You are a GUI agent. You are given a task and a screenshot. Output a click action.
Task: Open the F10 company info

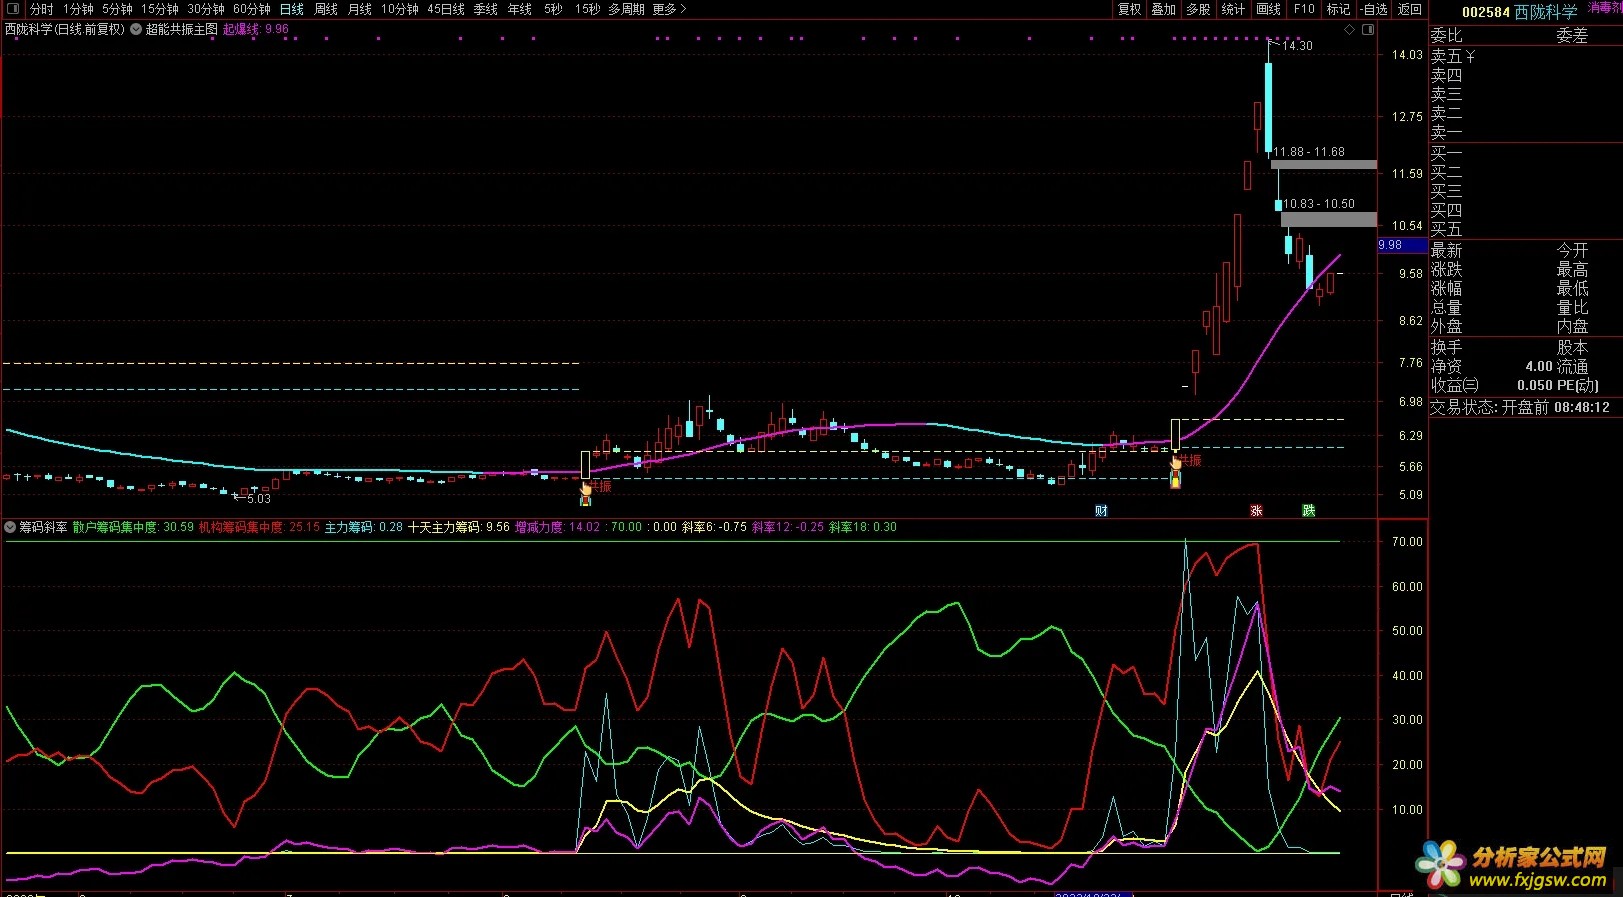1304,9
